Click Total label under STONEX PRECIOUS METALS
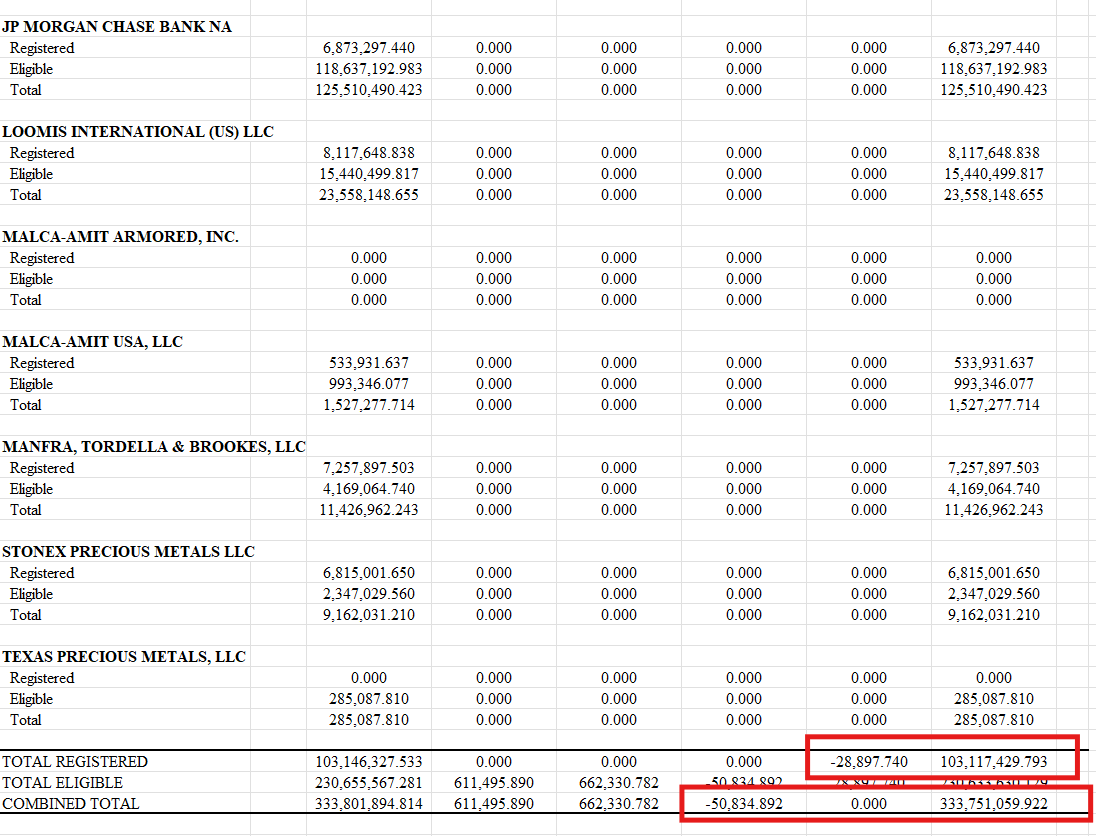 pos(26,614)
